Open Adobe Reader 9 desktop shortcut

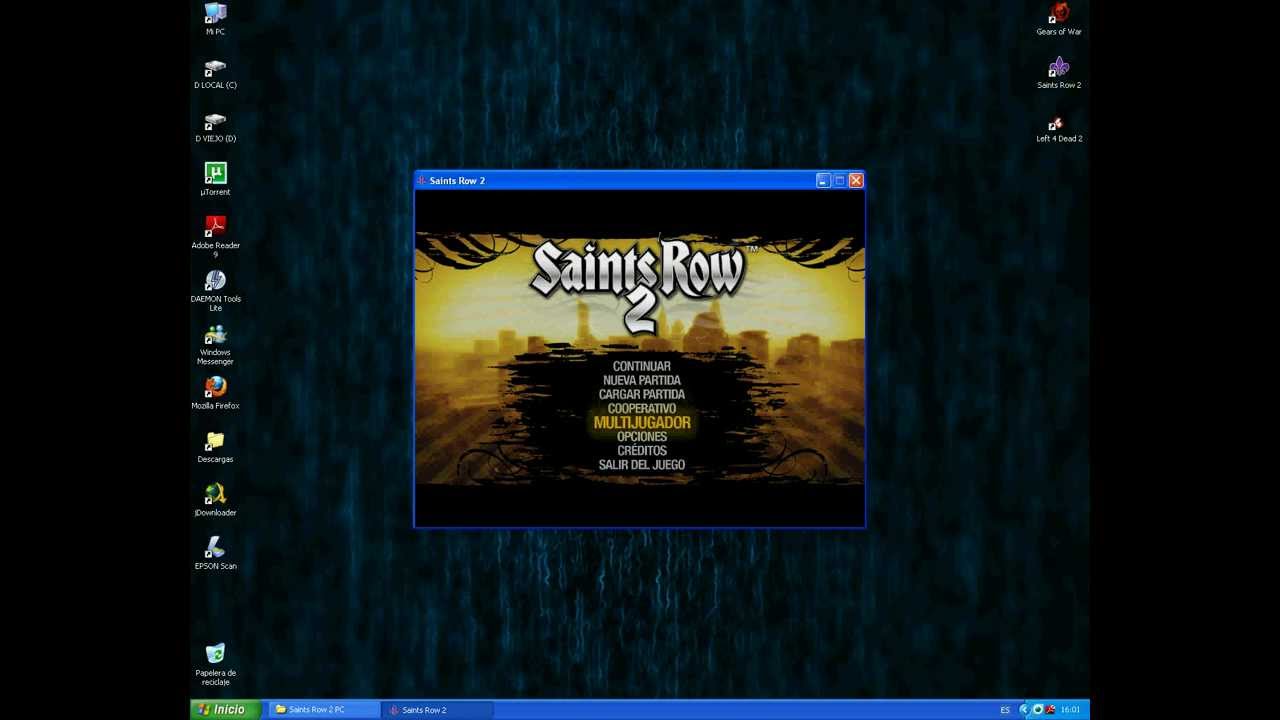click(x=215, y=237)
